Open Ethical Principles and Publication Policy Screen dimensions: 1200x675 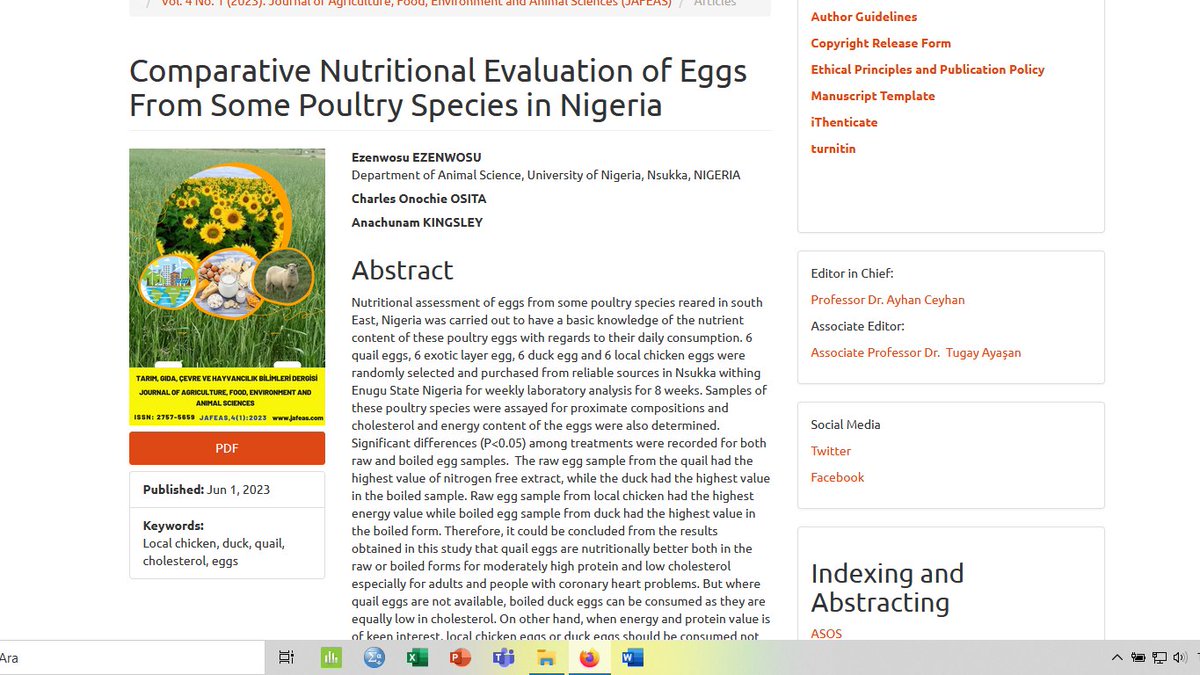pos(928,69)
